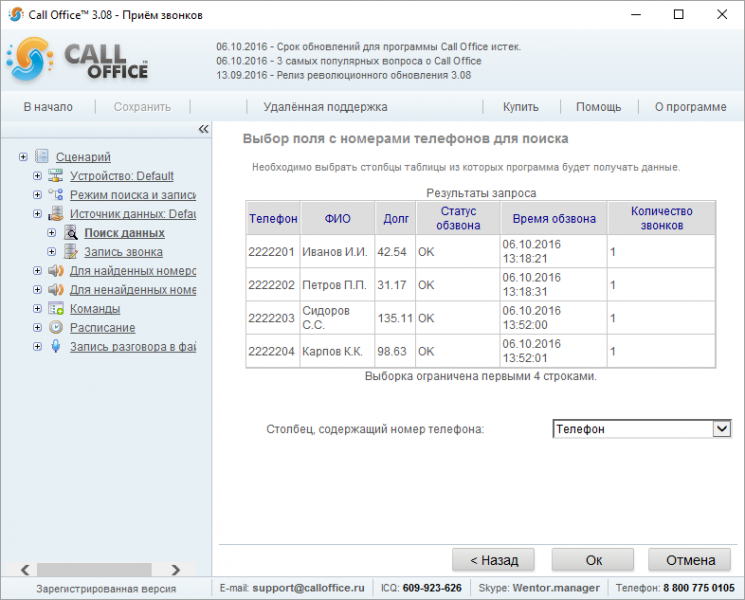Click the Карпов К.К. cell
Image resolution: width=745 pixels, height=600 pixels.
tap(337, 352)
